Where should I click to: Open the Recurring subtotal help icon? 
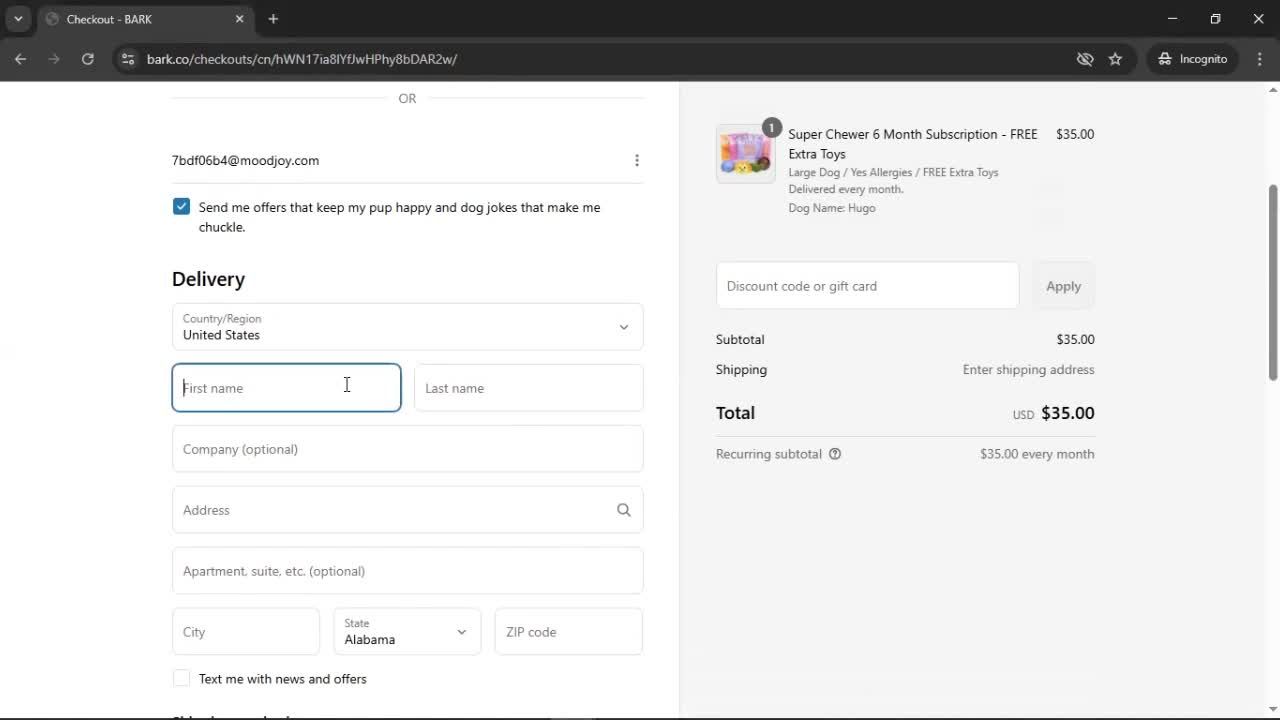[x=835, y=454]
